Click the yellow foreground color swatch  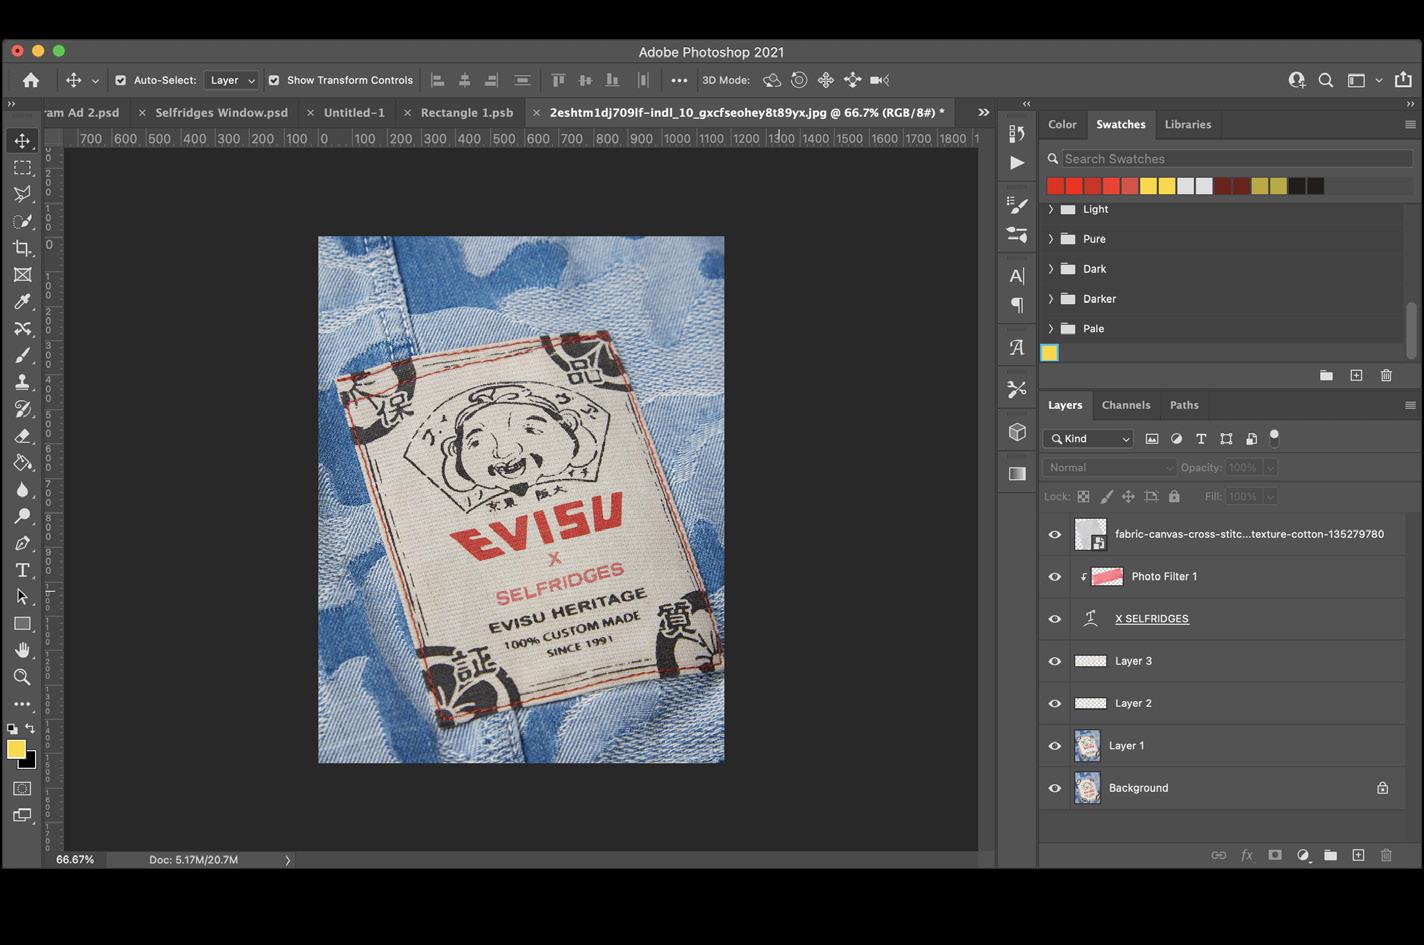(x=16, y=749)
